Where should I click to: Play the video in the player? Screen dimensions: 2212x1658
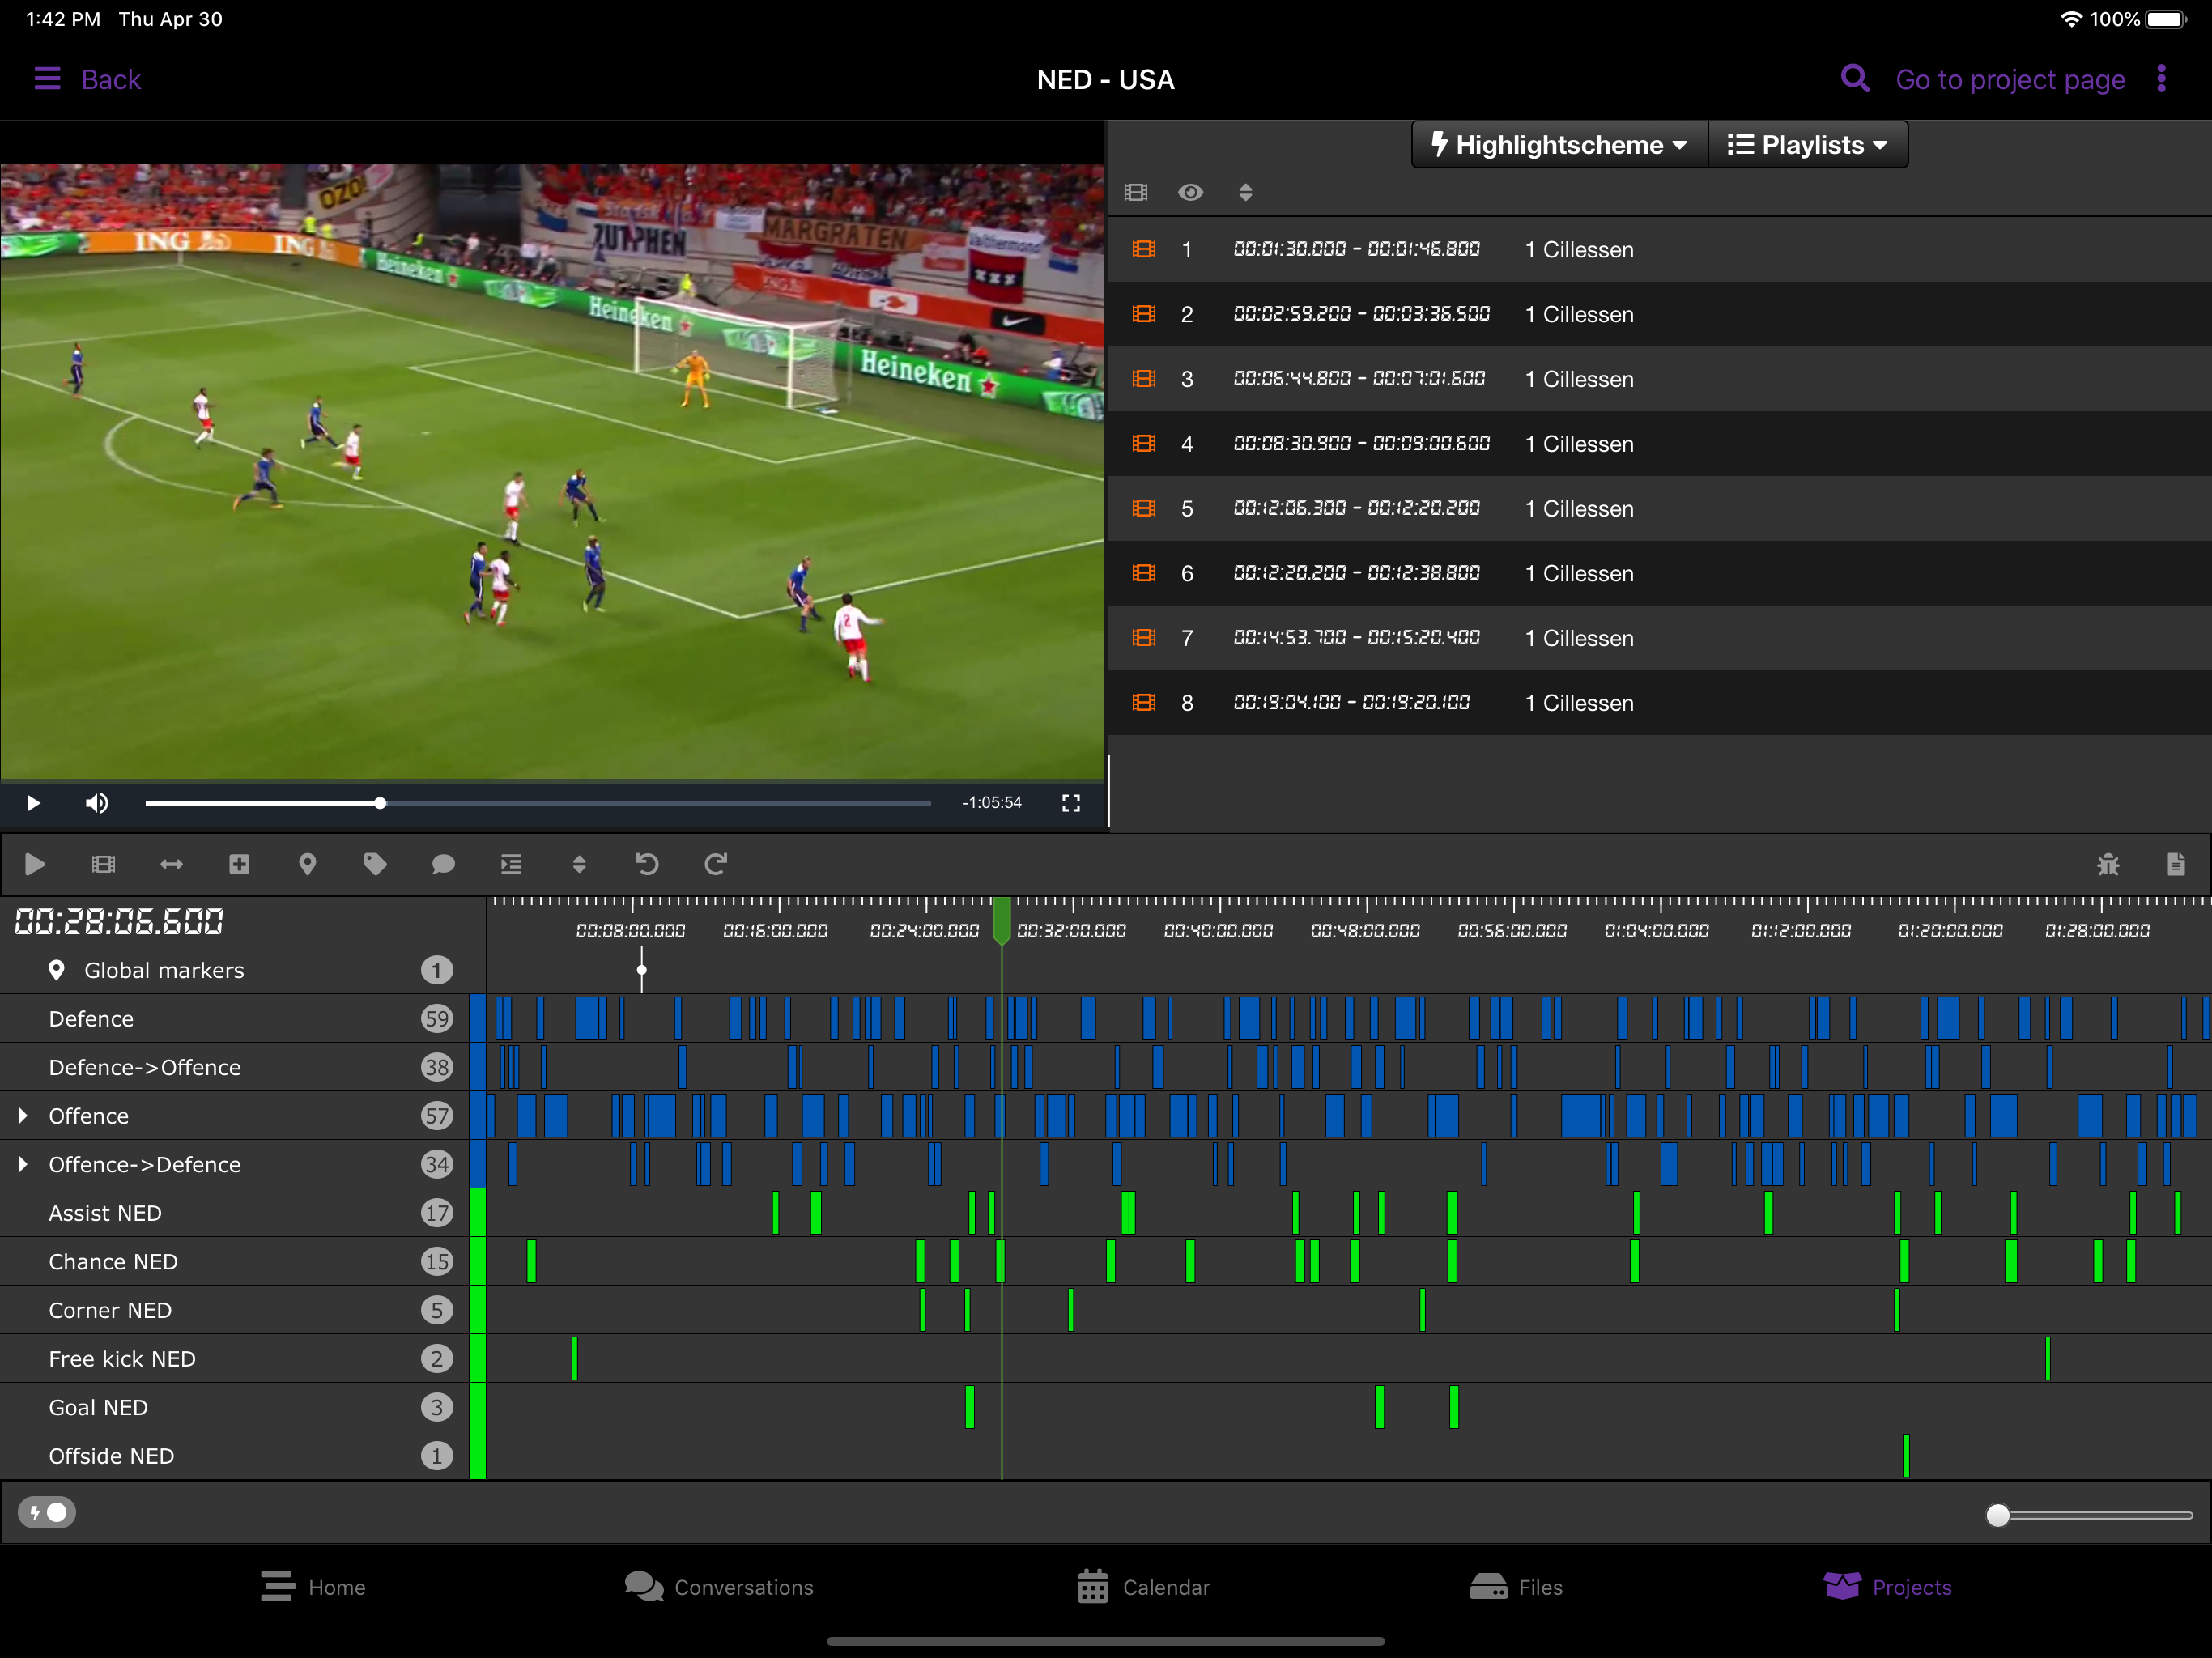click(33, 803)
